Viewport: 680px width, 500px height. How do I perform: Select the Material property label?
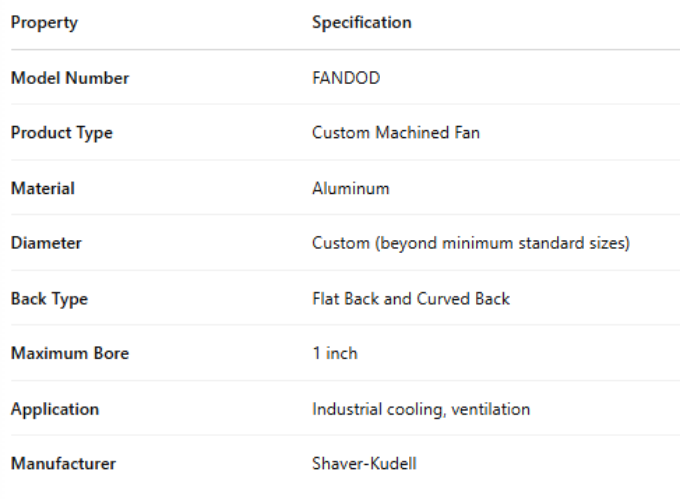coord(43,188)
